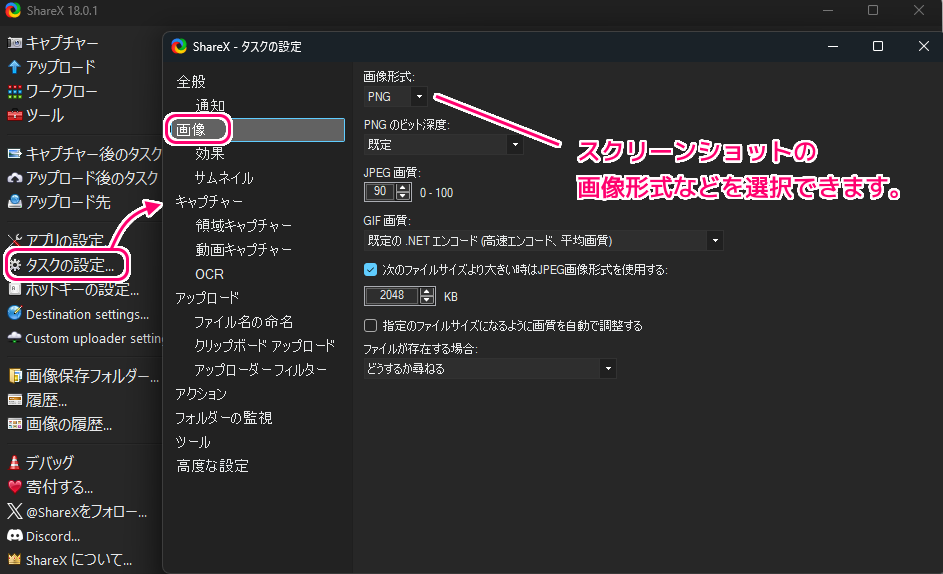Viewport: 943px width, 574px height.
Task: Decrease JPEG画質 value with down arrow
Action: pyautogui.click(x=404, y=196)
